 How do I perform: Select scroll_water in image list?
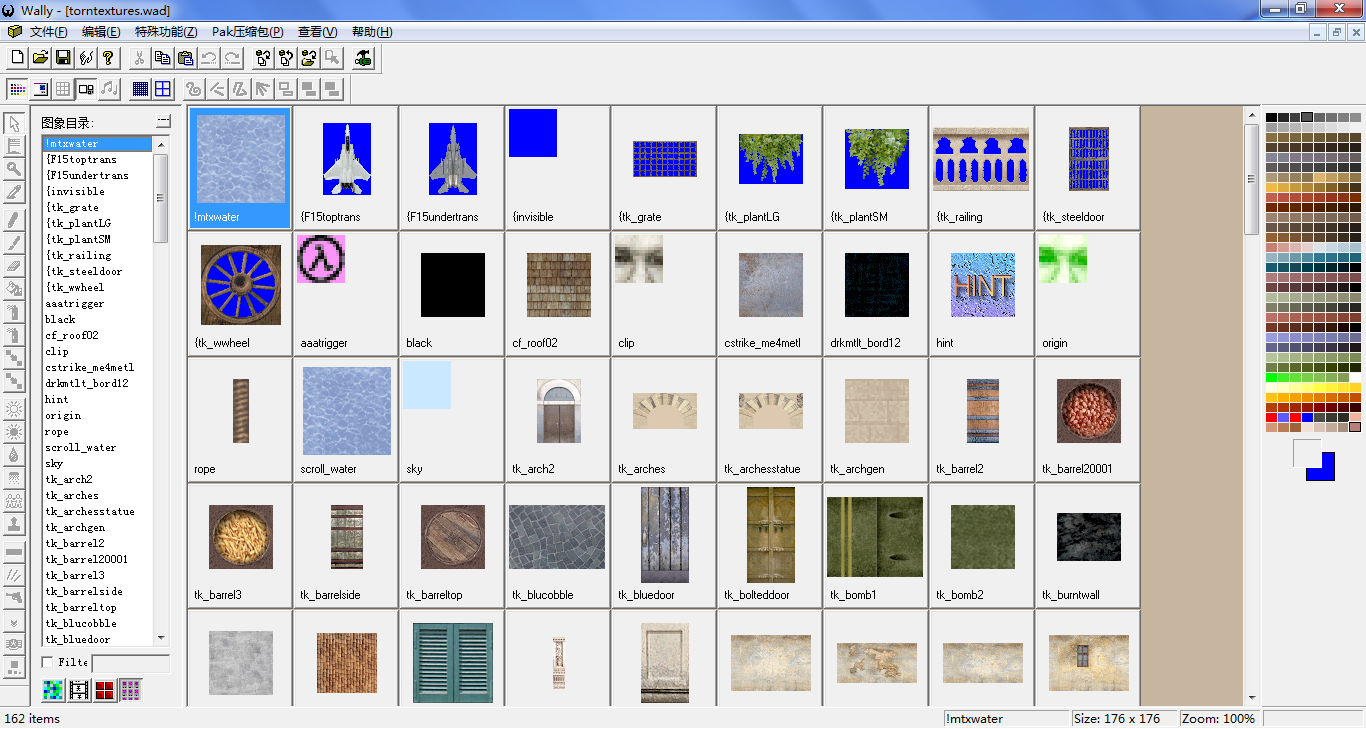tap(97, 447)
